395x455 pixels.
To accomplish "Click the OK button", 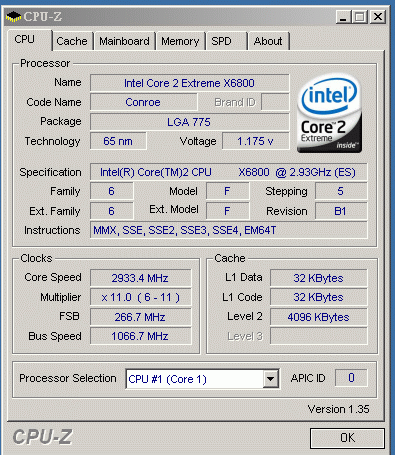I will pyautogui.click(x=347, y=438).
